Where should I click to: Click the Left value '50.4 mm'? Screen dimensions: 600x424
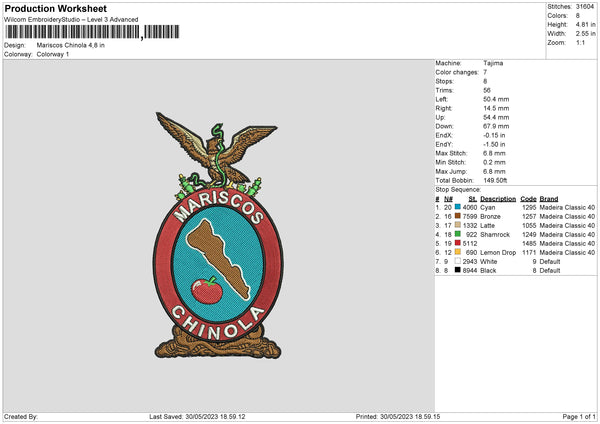496,99
